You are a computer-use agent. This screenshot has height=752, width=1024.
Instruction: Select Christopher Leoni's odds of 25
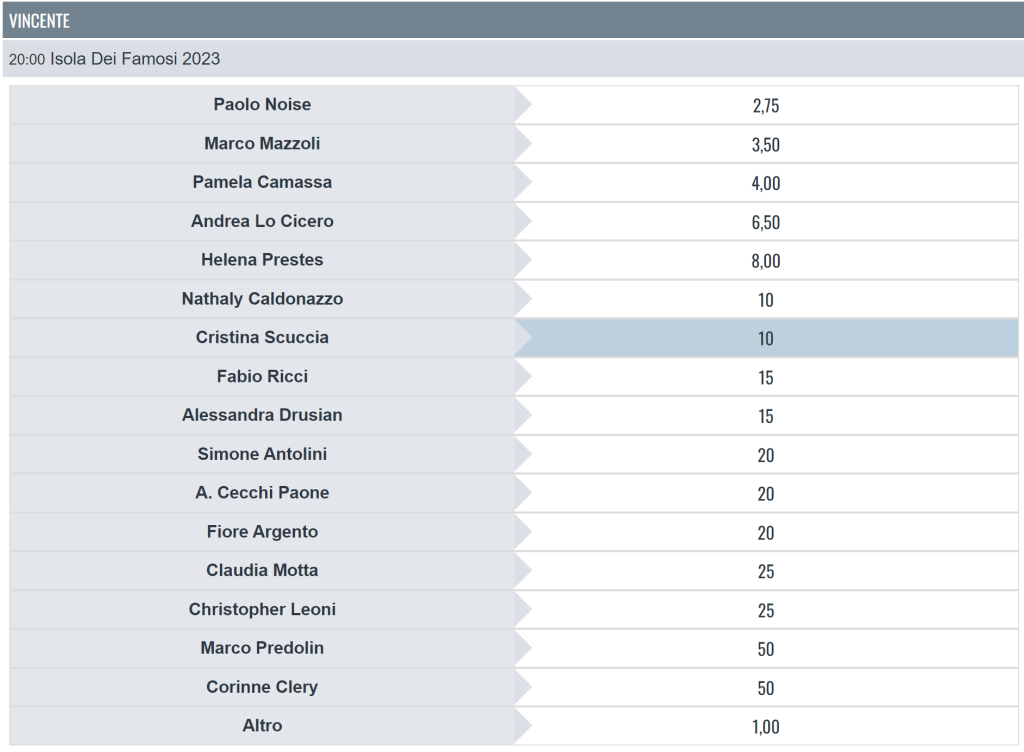(766, 610)
